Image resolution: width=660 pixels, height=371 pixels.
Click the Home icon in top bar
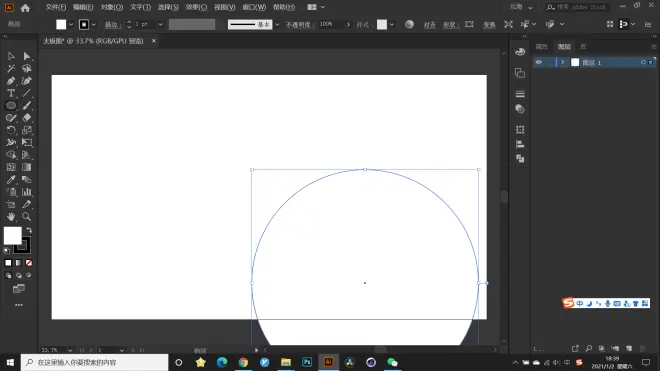[25, 8]
